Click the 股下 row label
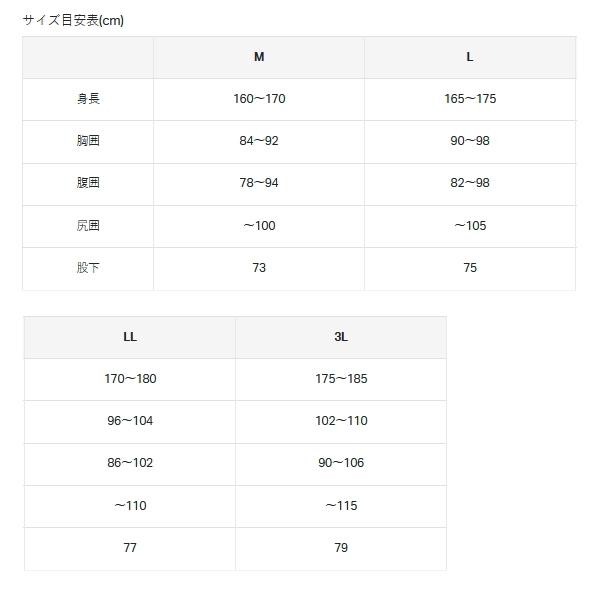 pyautogui.click(x=88, y=268)
